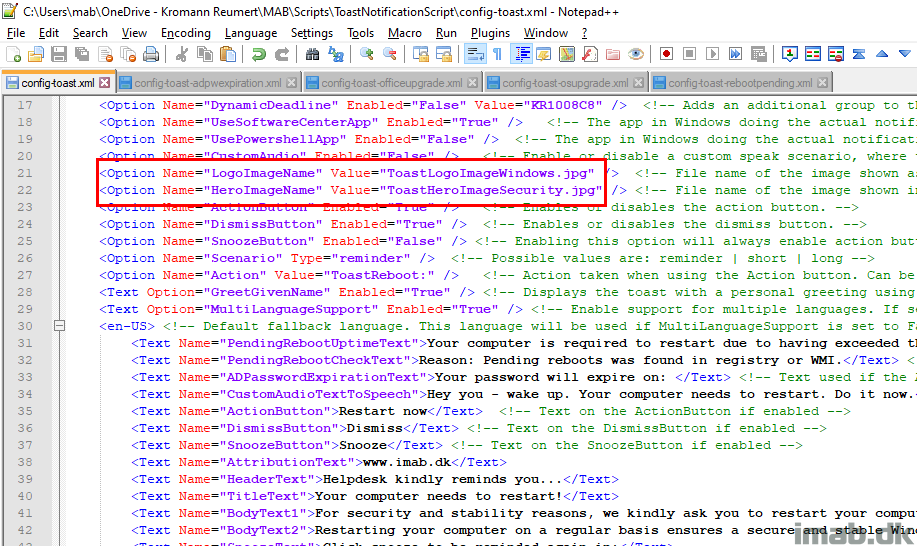Open the Window menu
Screen dimensions: 917x546
546,33
